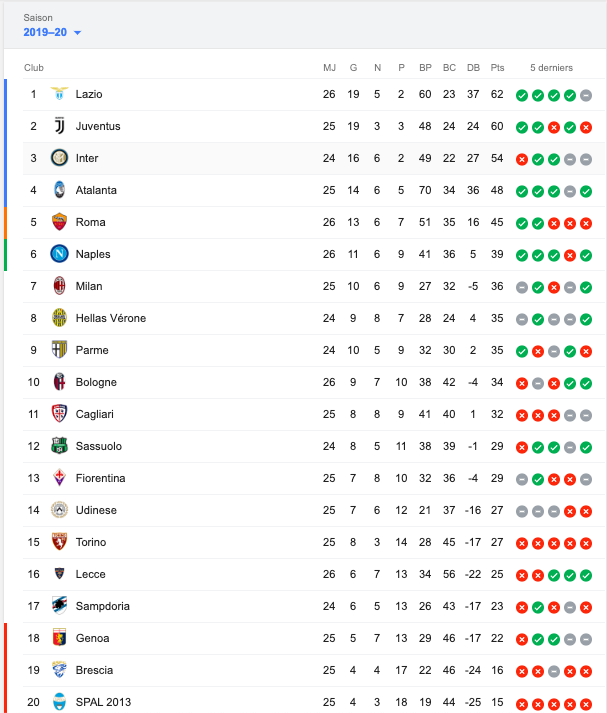Viewport: 607px width, 713px height.
Task: Click the Genoa club crest
Action: [59, 638]
